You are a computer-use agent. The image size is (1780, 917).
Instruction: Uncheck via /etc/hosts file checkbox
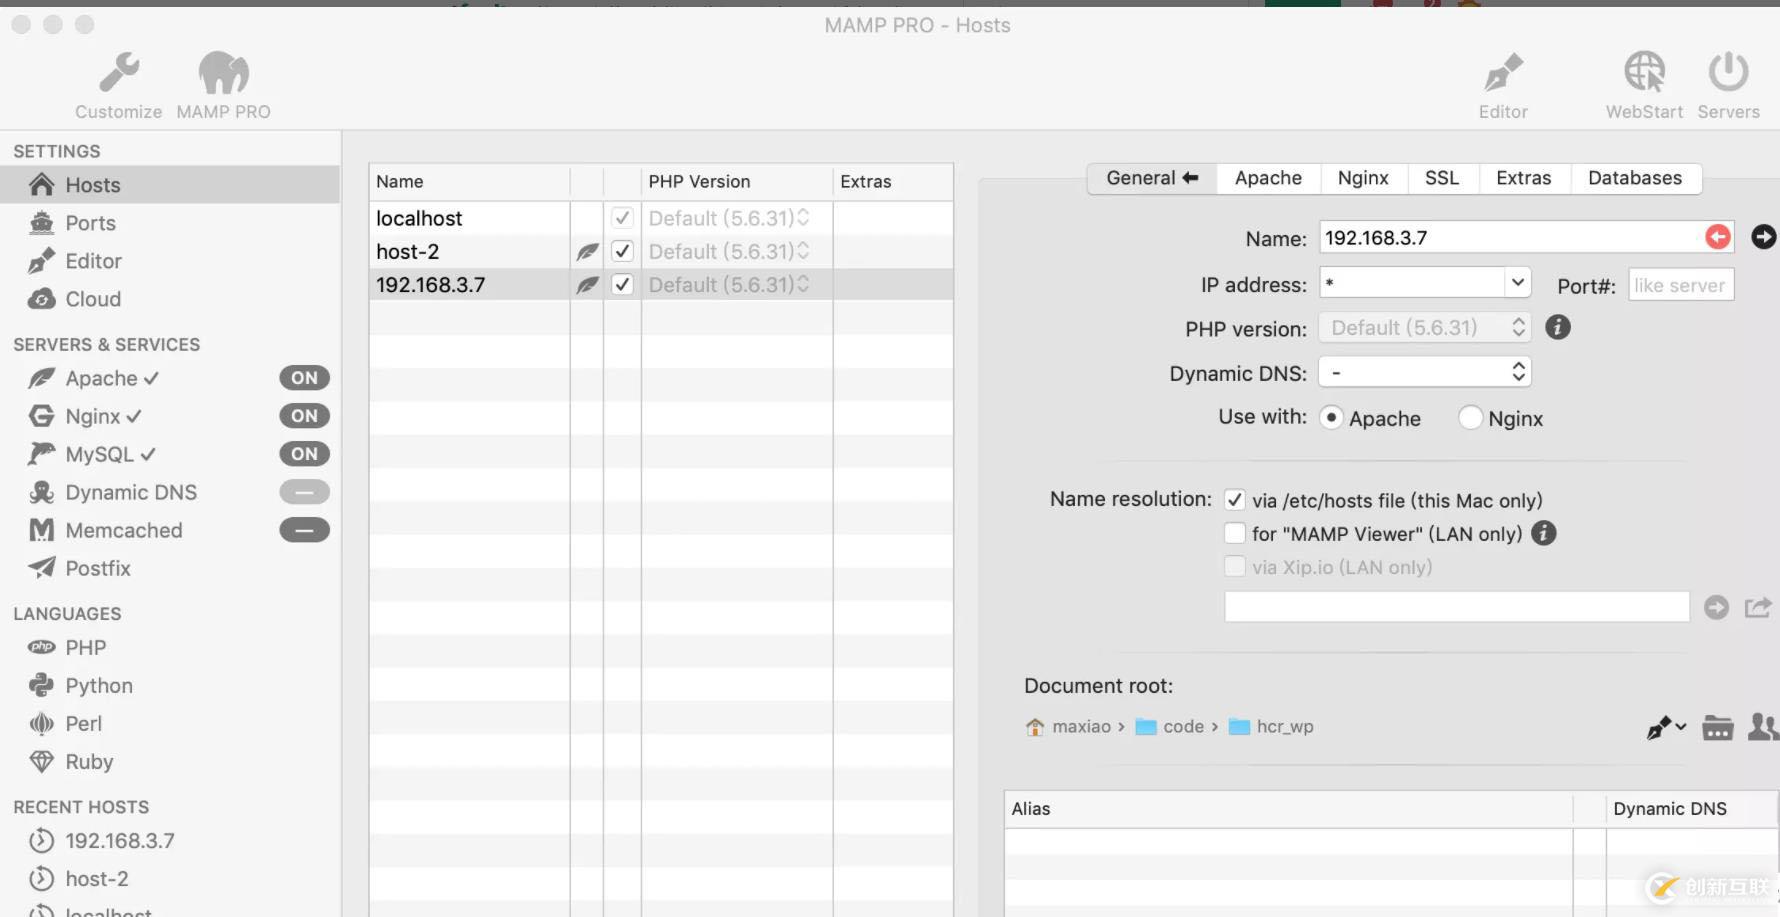click(1235, 500)
